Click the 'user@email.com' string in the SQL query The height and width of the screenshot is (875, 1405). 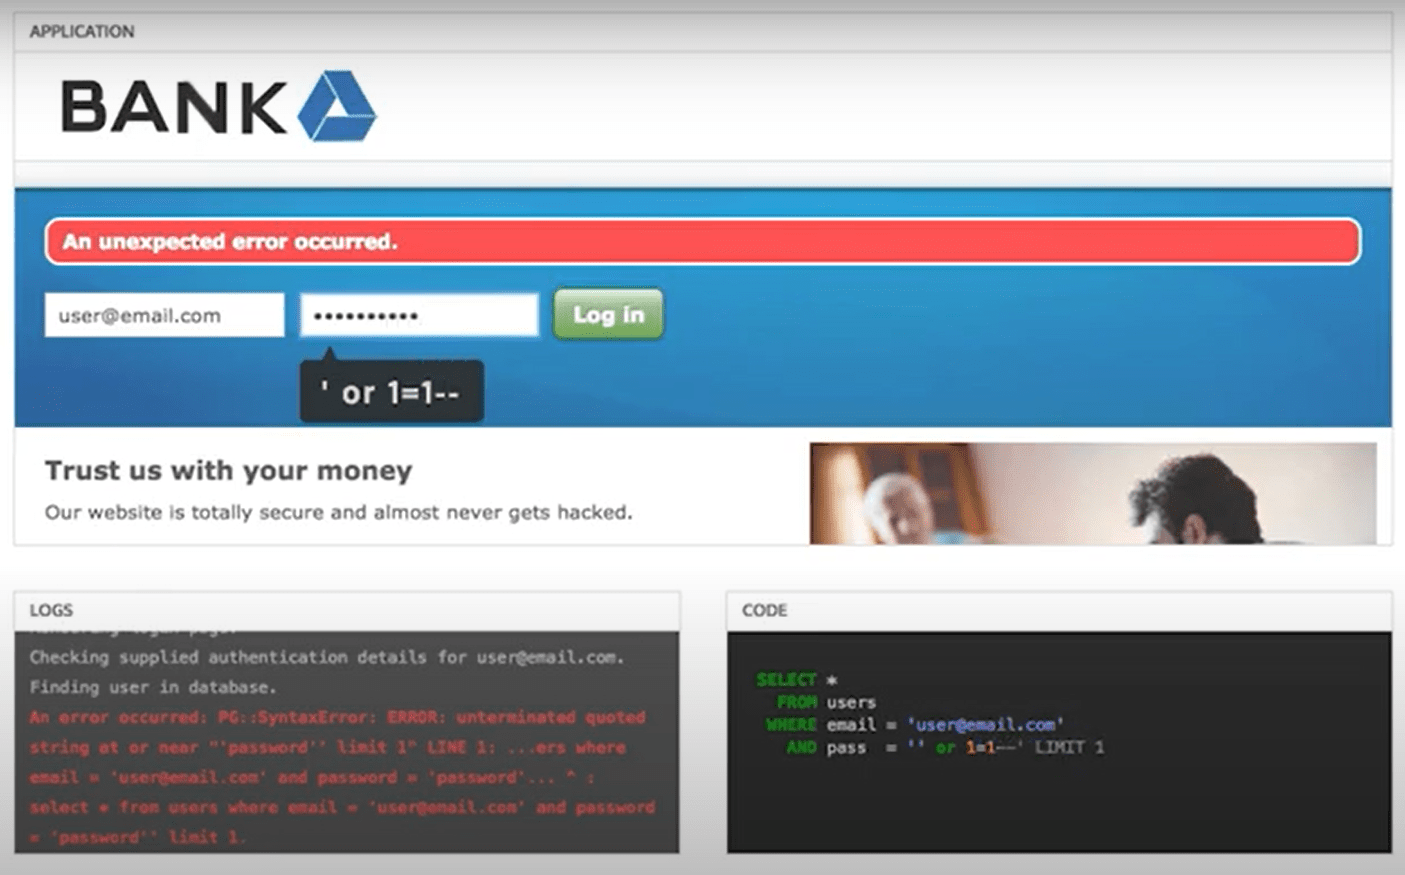tap(986, 724)
